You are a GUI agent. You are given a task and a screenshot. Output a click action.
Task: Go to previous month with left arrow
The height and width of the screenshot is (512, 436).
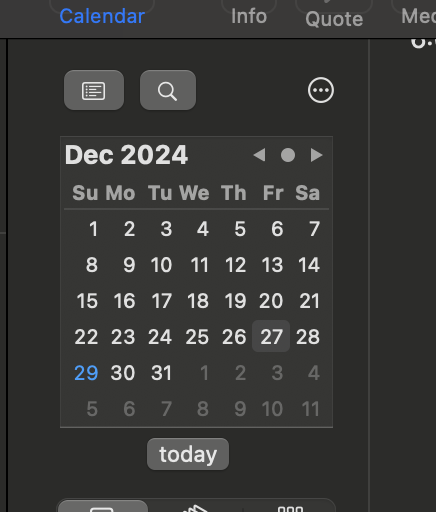(259, 155)
